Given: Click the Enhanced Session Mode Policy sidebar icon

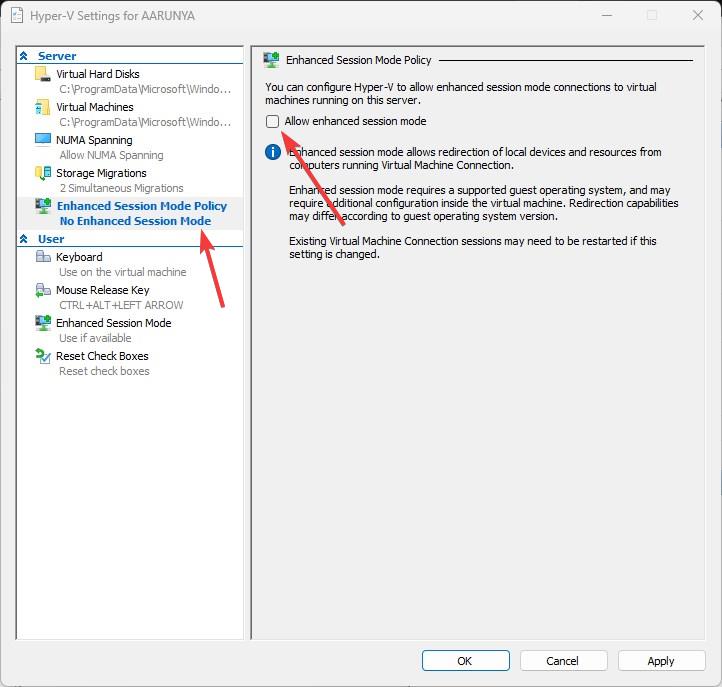Looking at the screenshot, I should [x=43, y=206].
